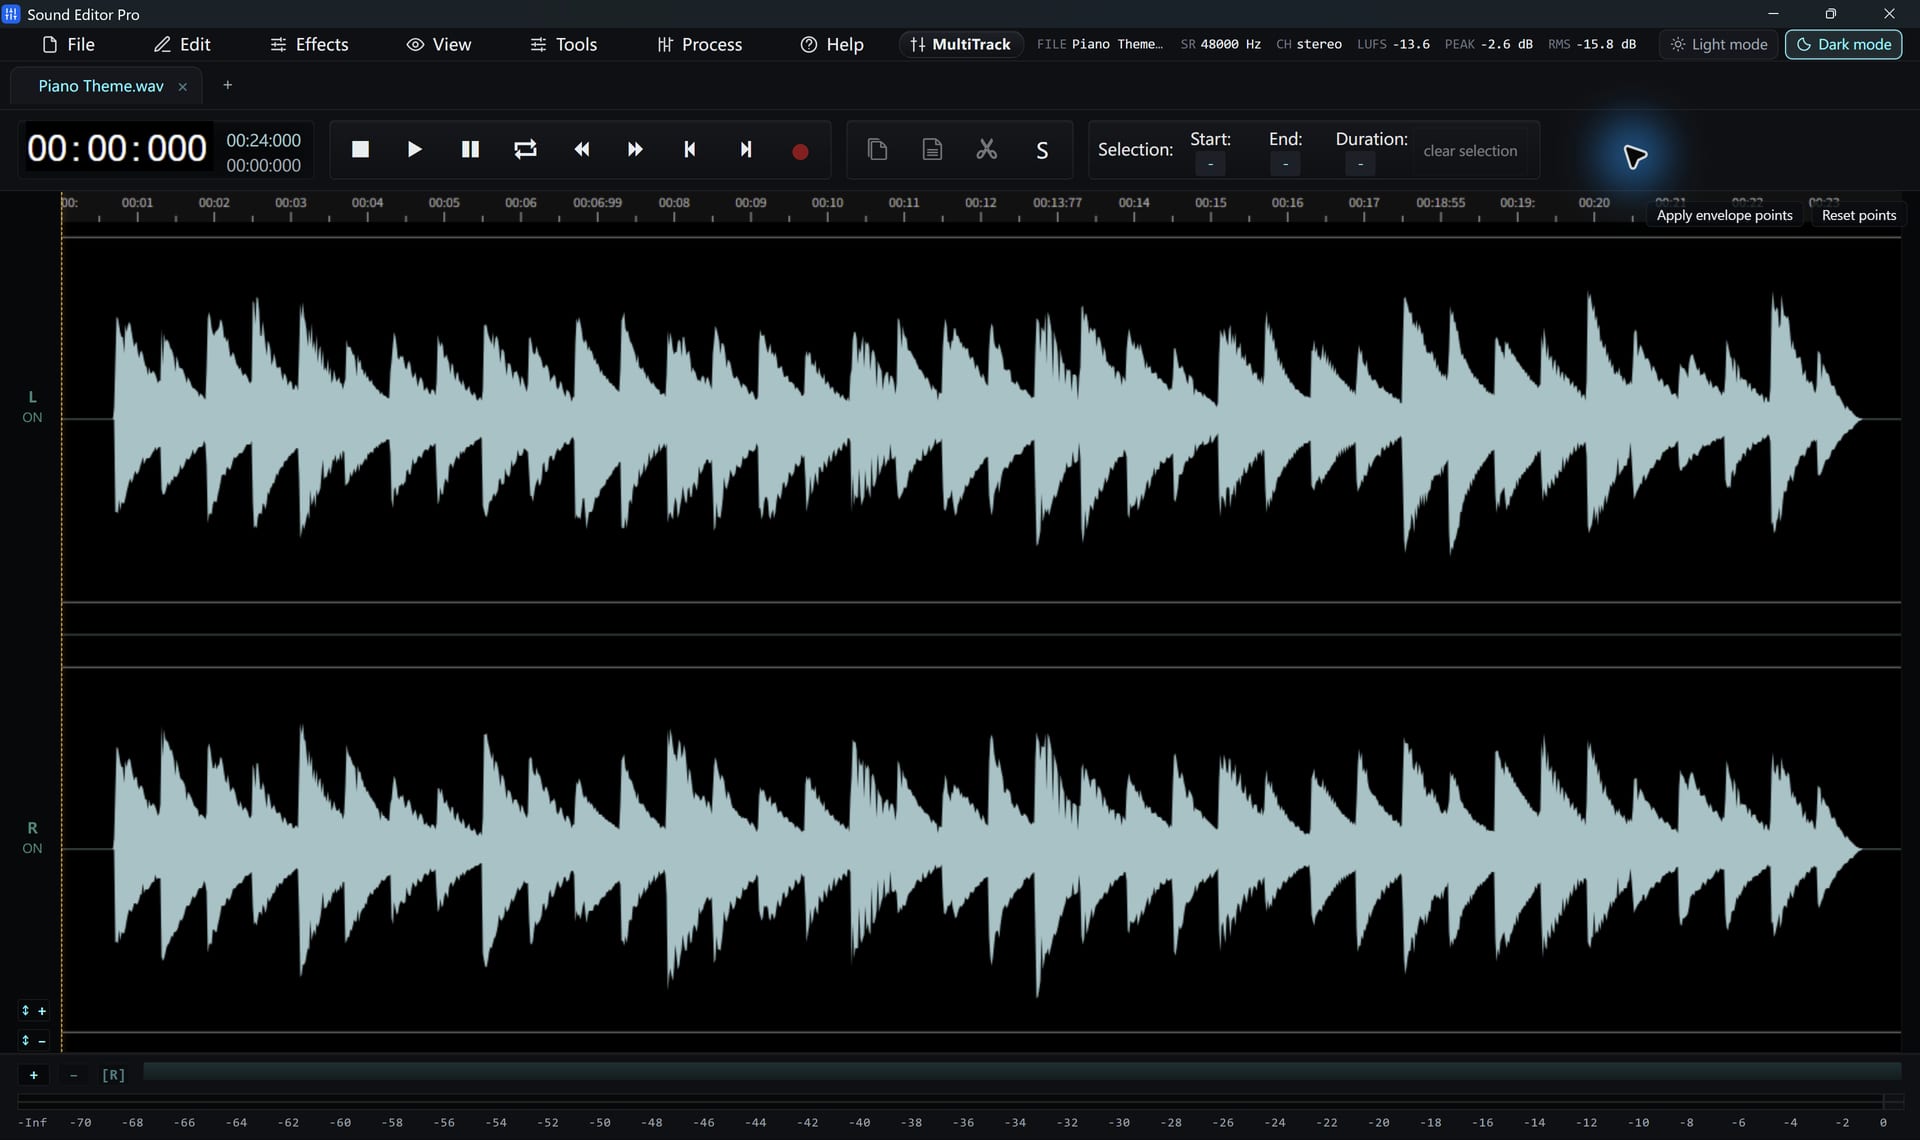Jump to end with skip-forward icon
The width and height of the screenshot is (1920, 1140).
745,150
